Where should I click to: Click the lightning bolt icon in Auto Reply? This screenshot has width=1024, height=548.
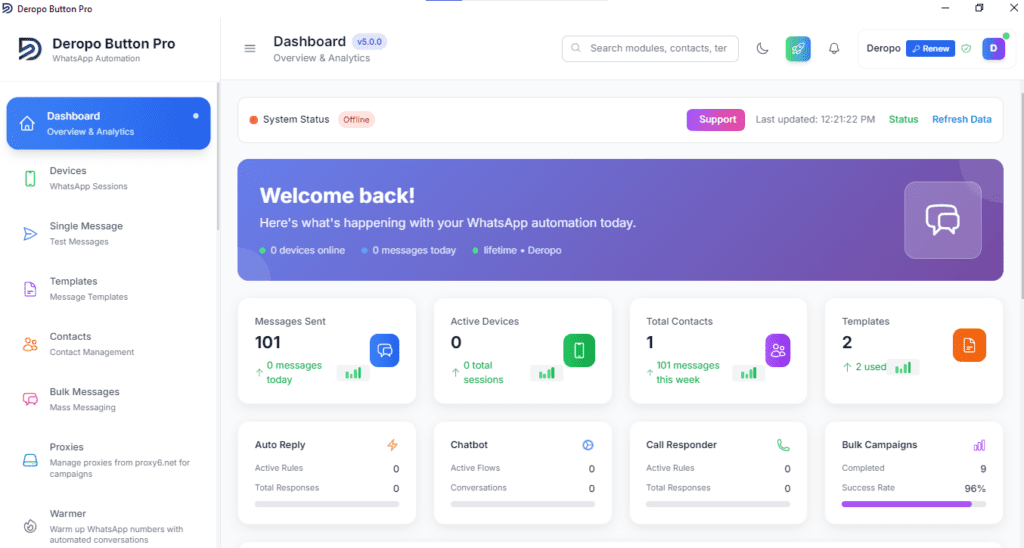pyautogui.click(x=392, y=445)
